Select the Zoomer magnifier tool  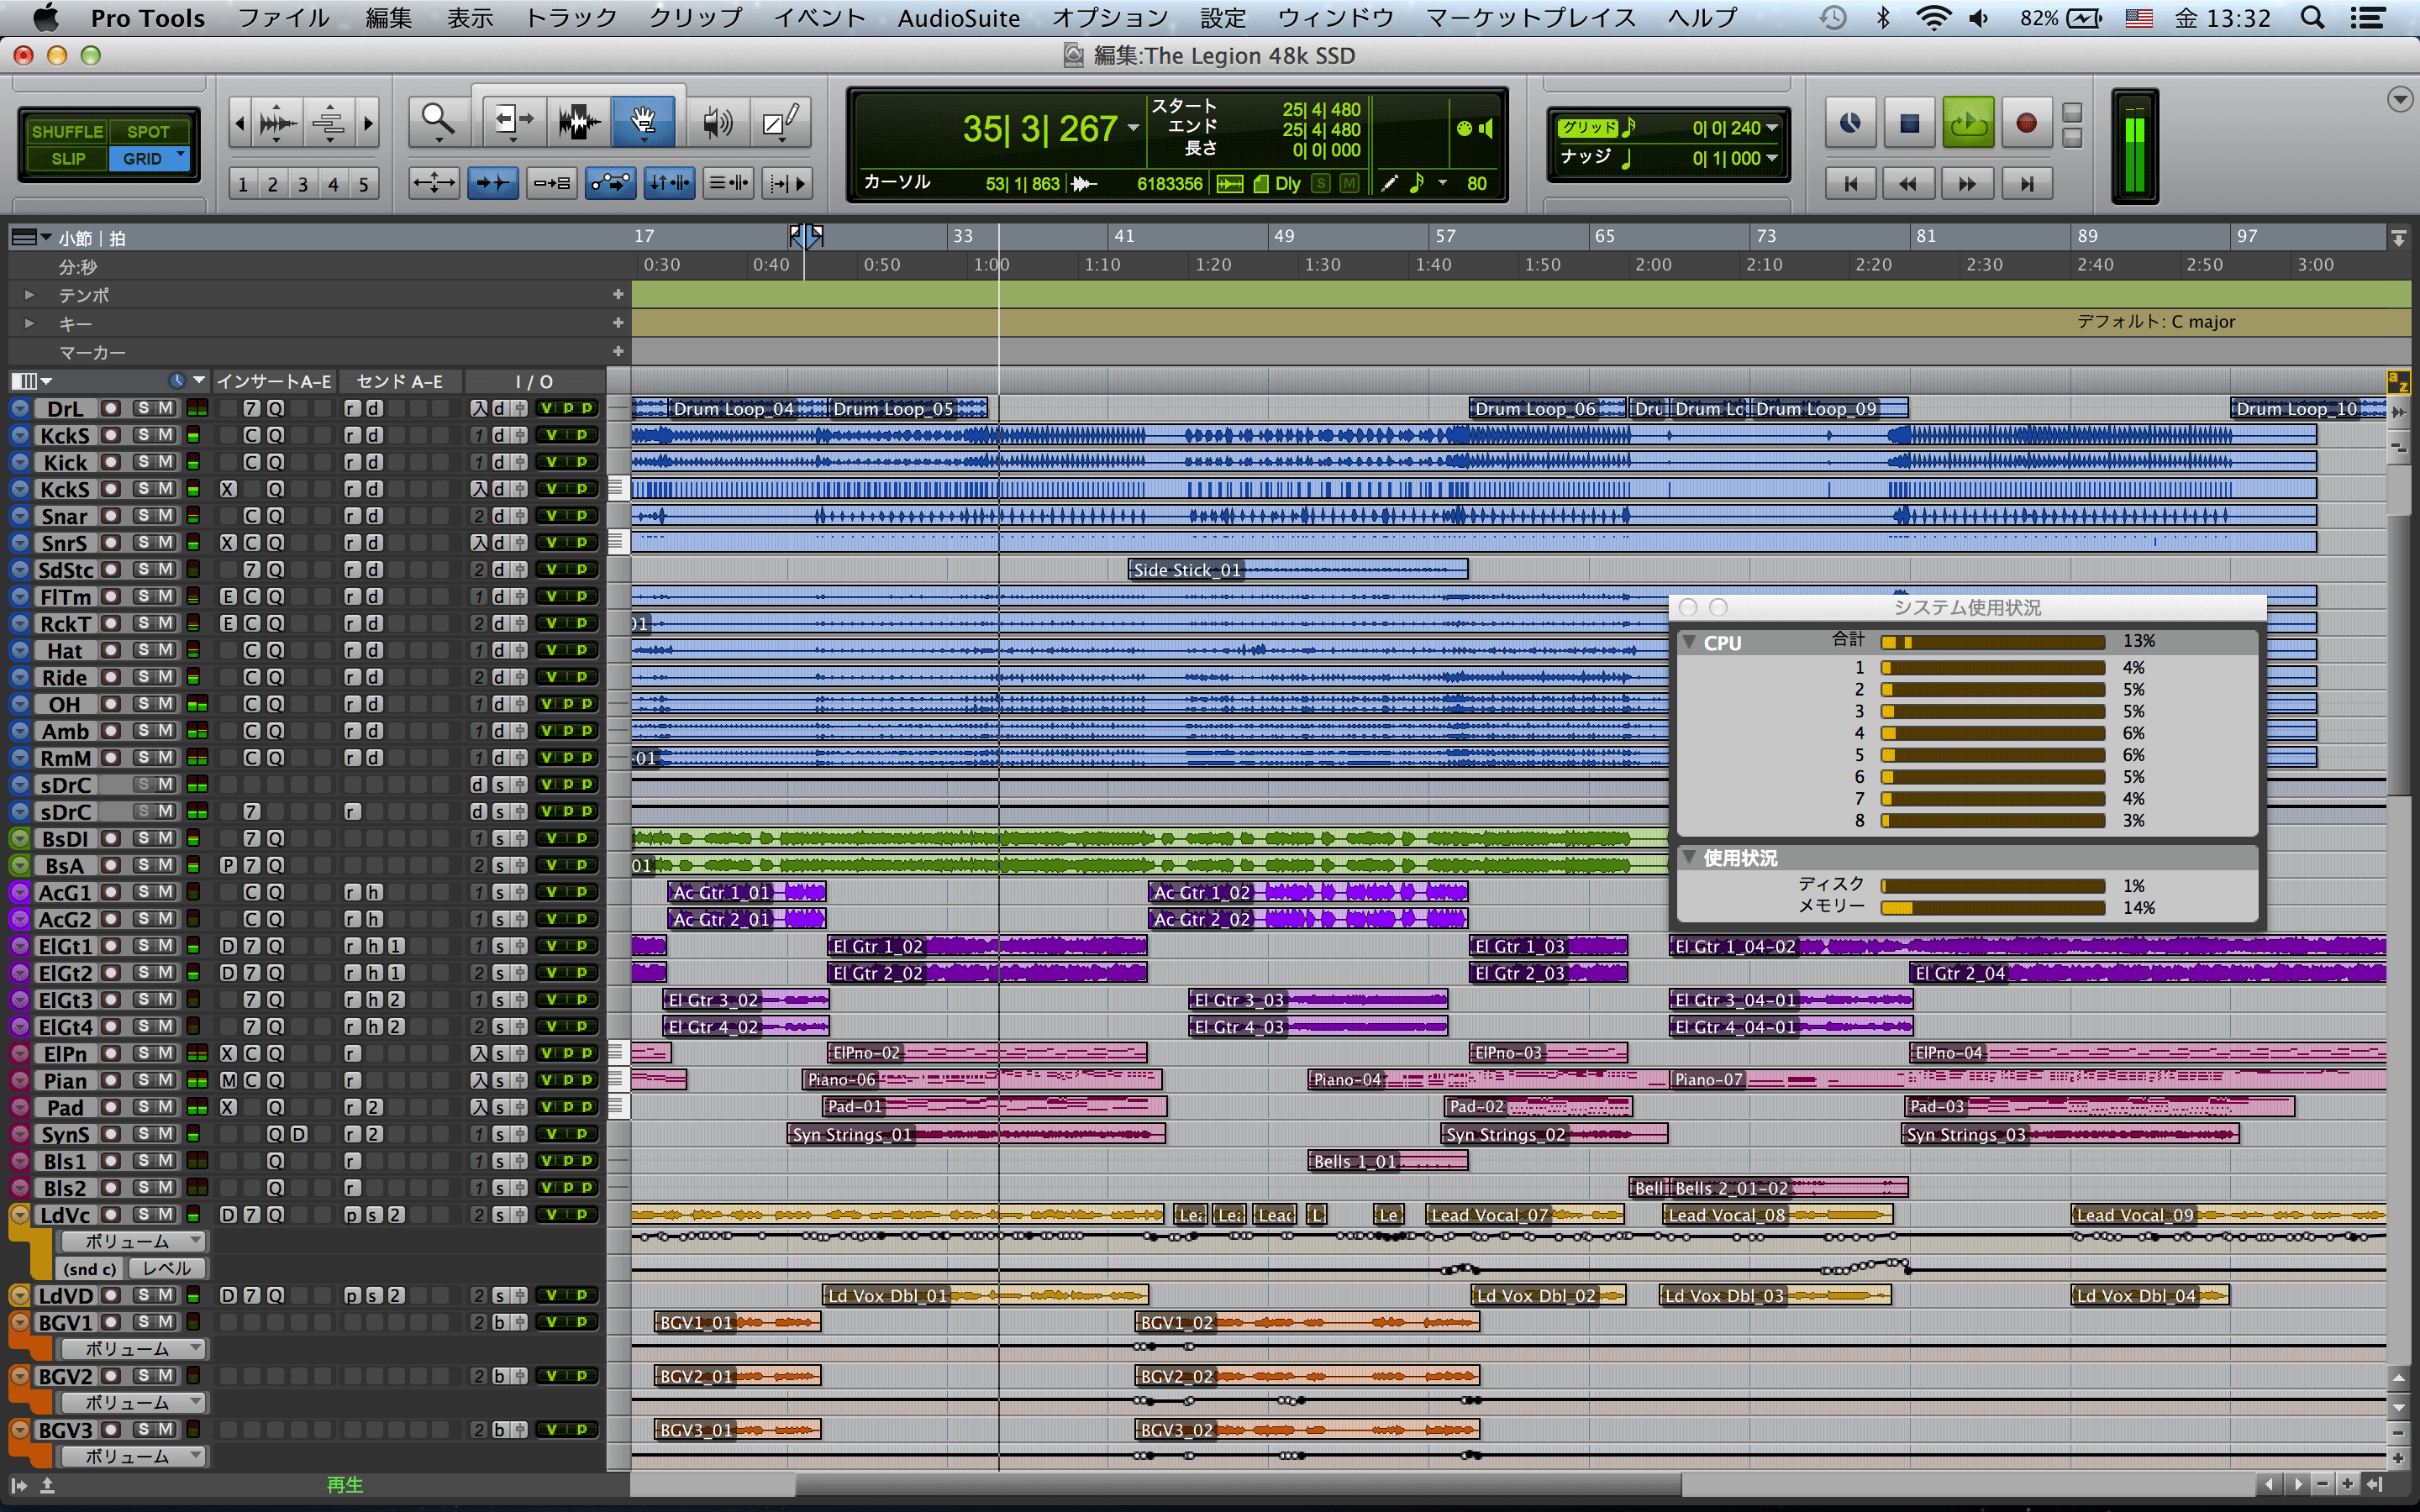438,122
